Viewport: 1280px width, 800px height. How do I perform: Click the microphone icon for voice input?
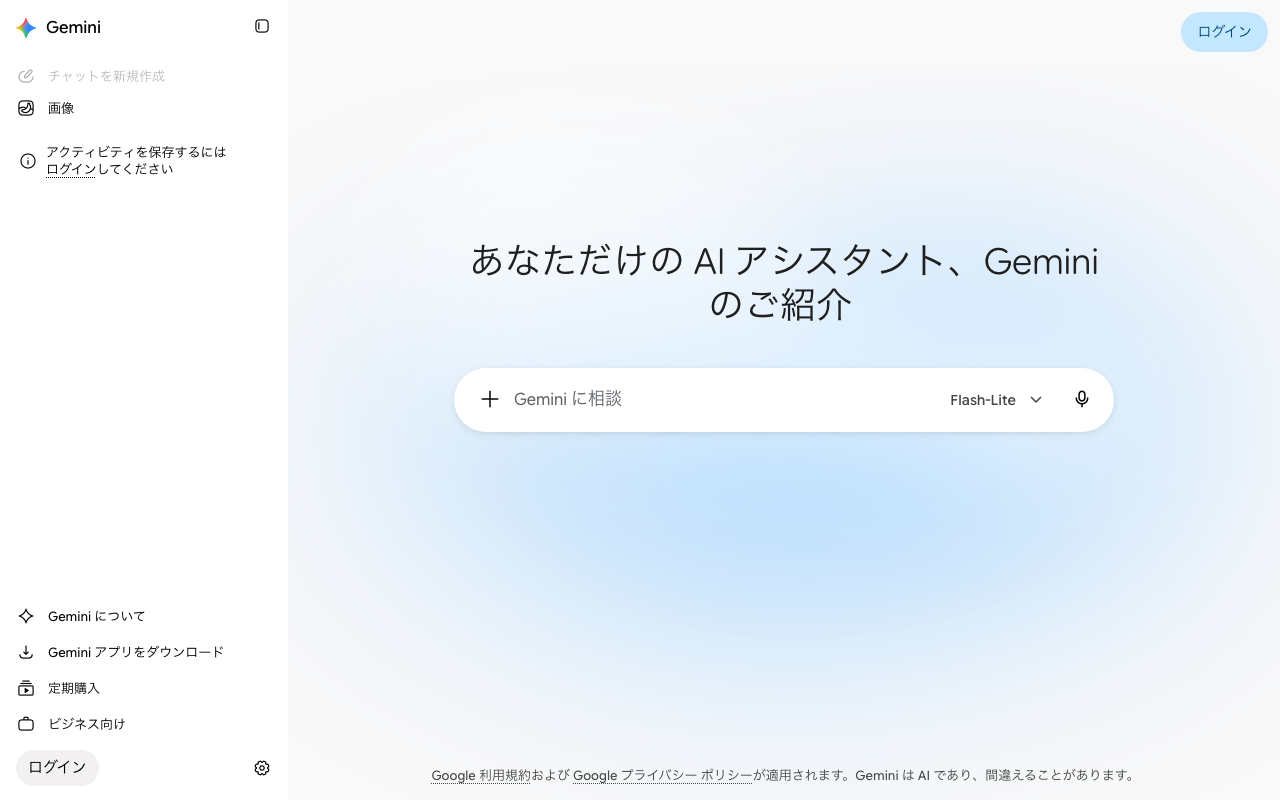click(x=1082, y=399)
